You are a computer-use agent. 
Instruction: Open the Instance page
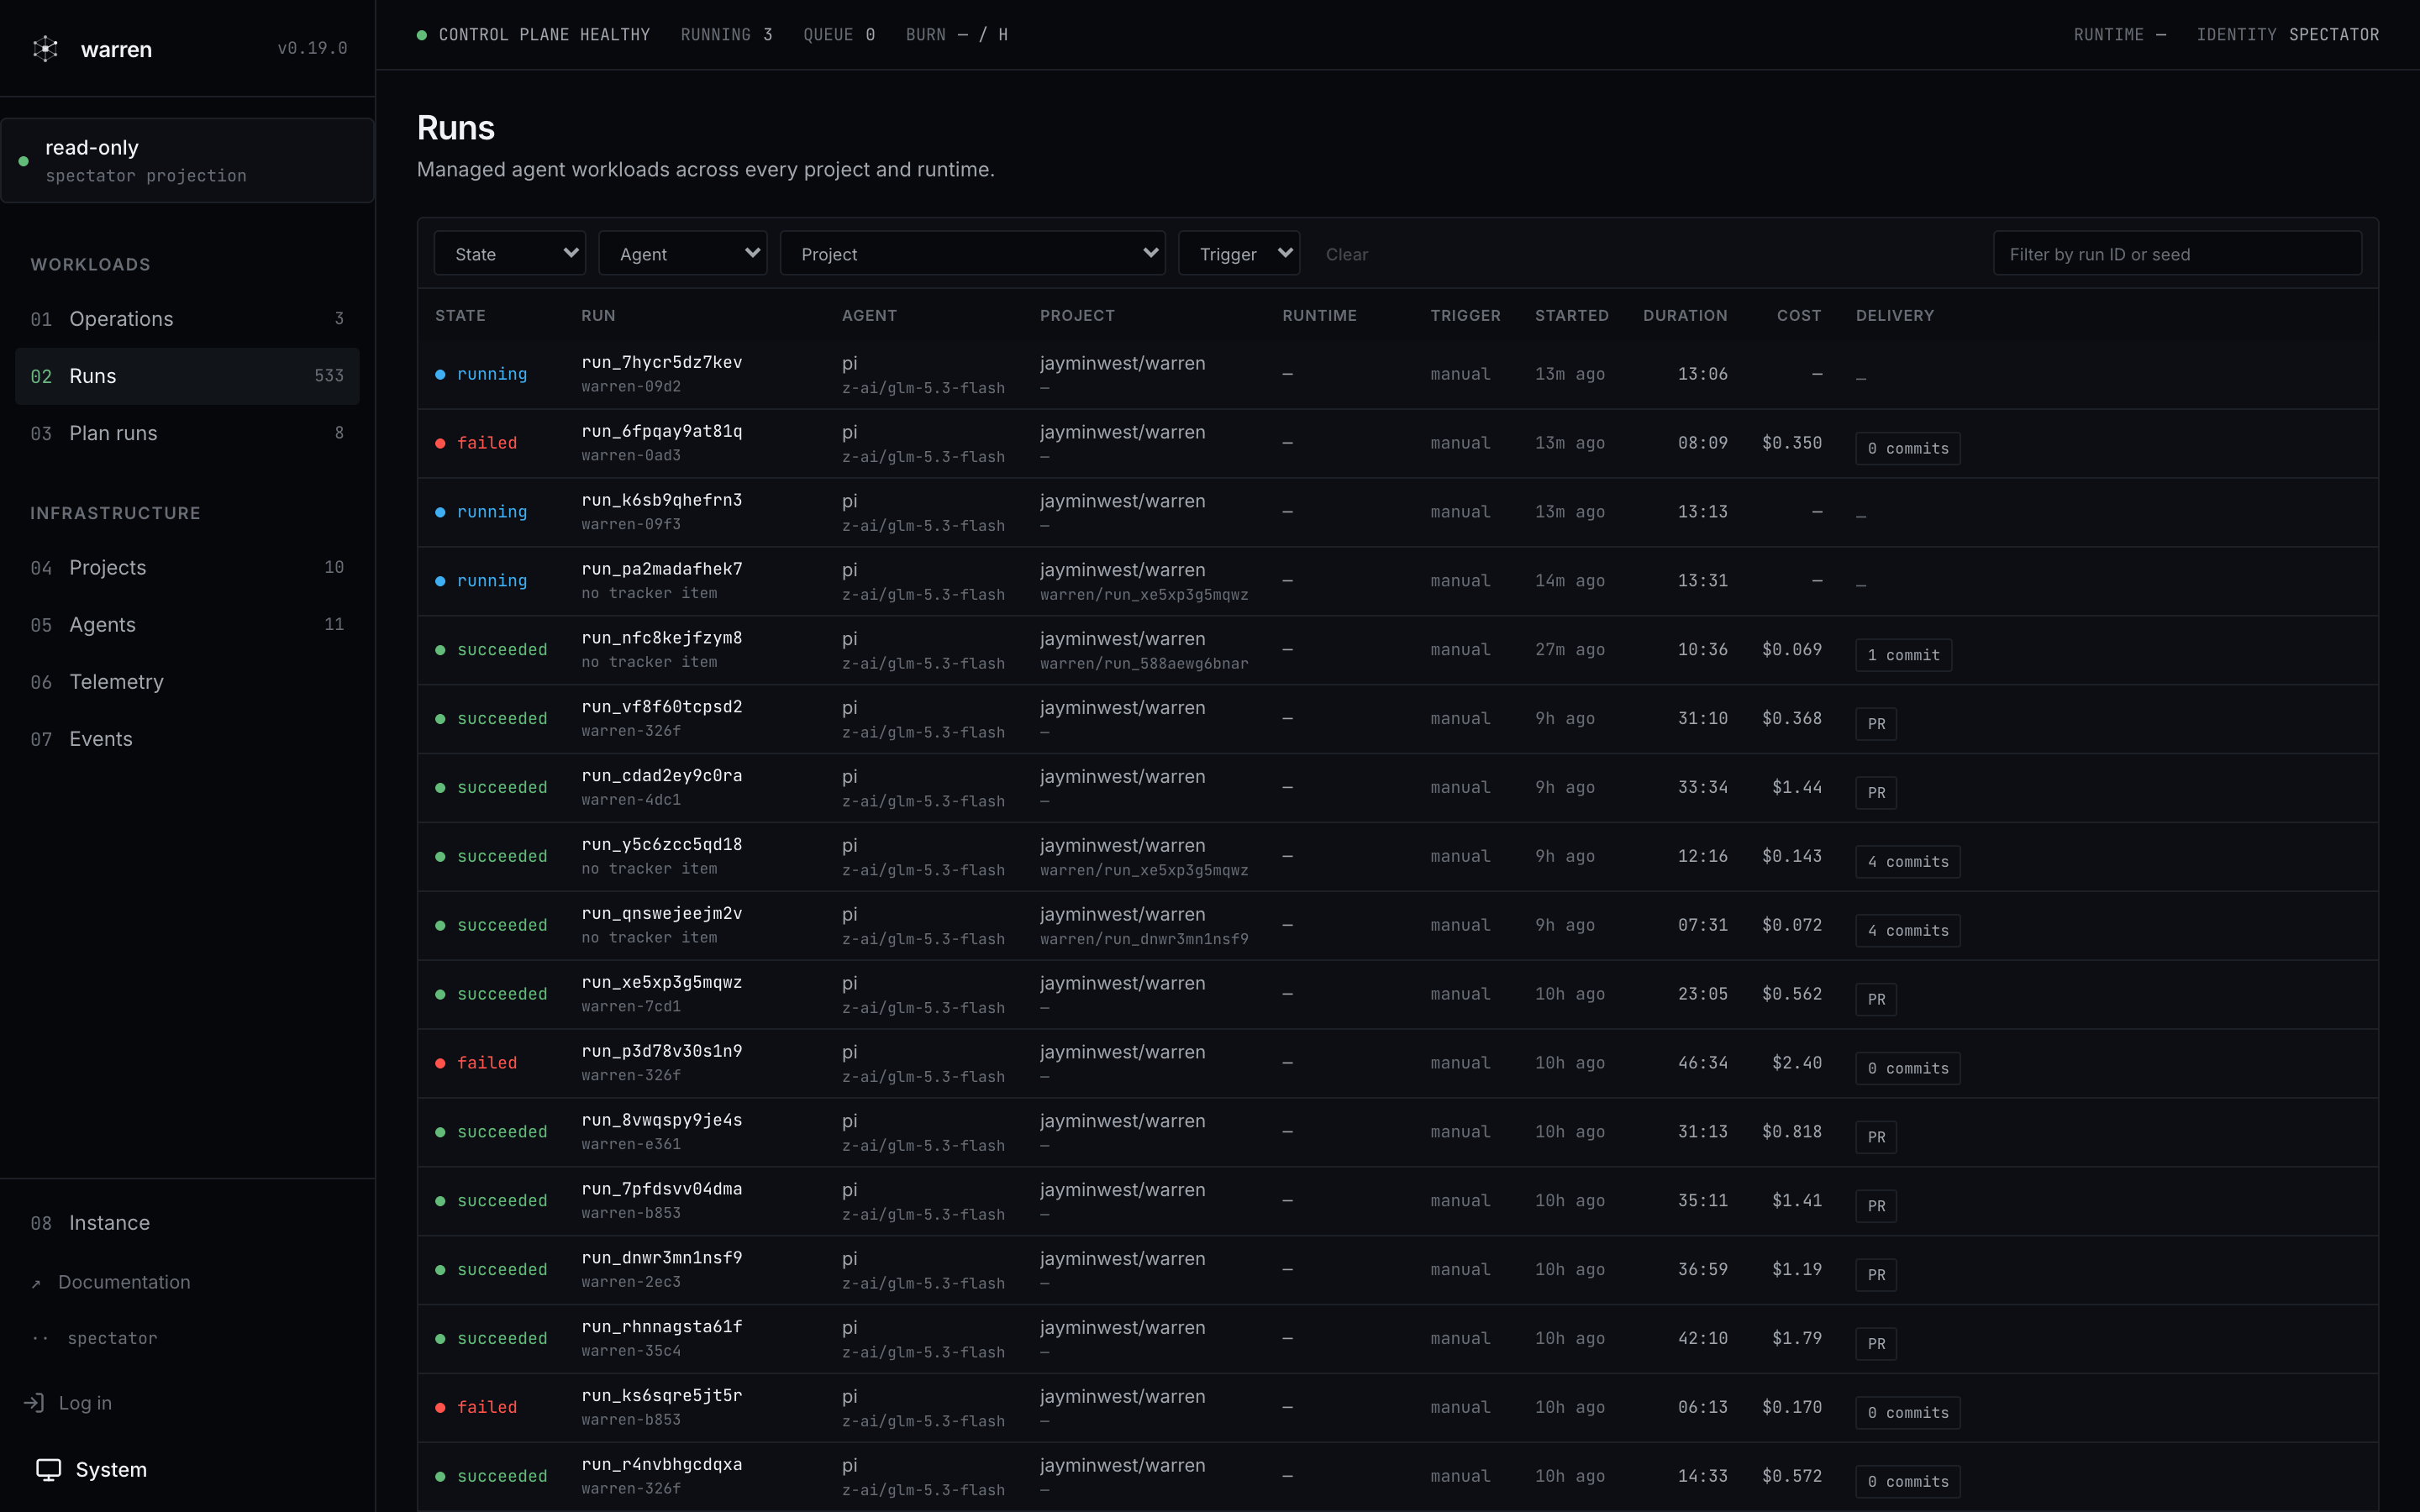click(187, 1223)
